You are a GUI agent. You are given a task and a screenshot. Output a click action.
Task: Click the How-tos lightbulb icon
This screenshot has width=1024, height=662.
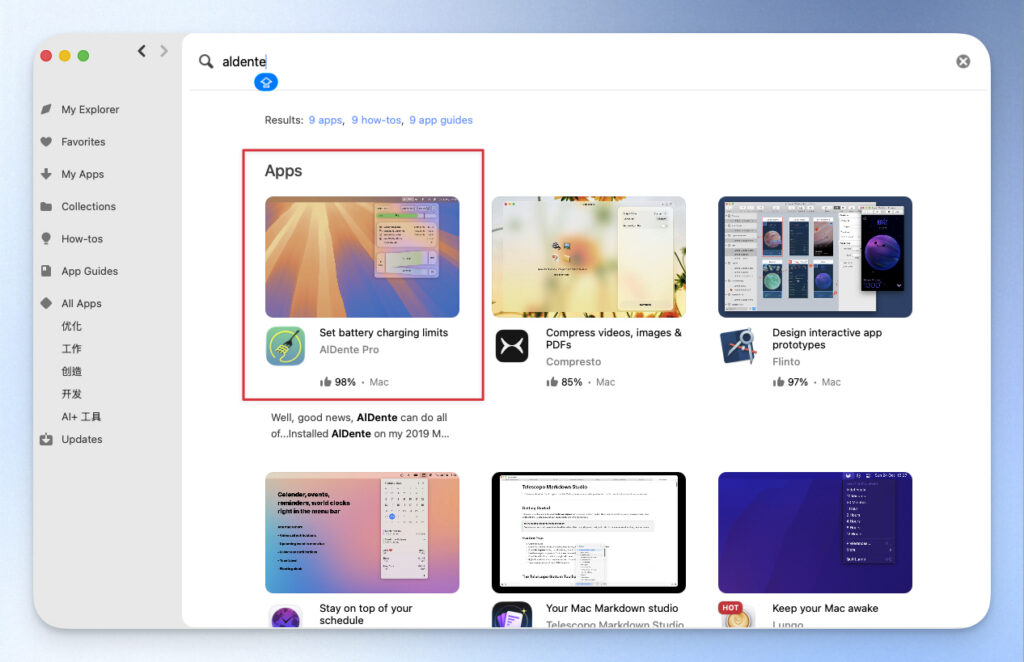point(46,238)
